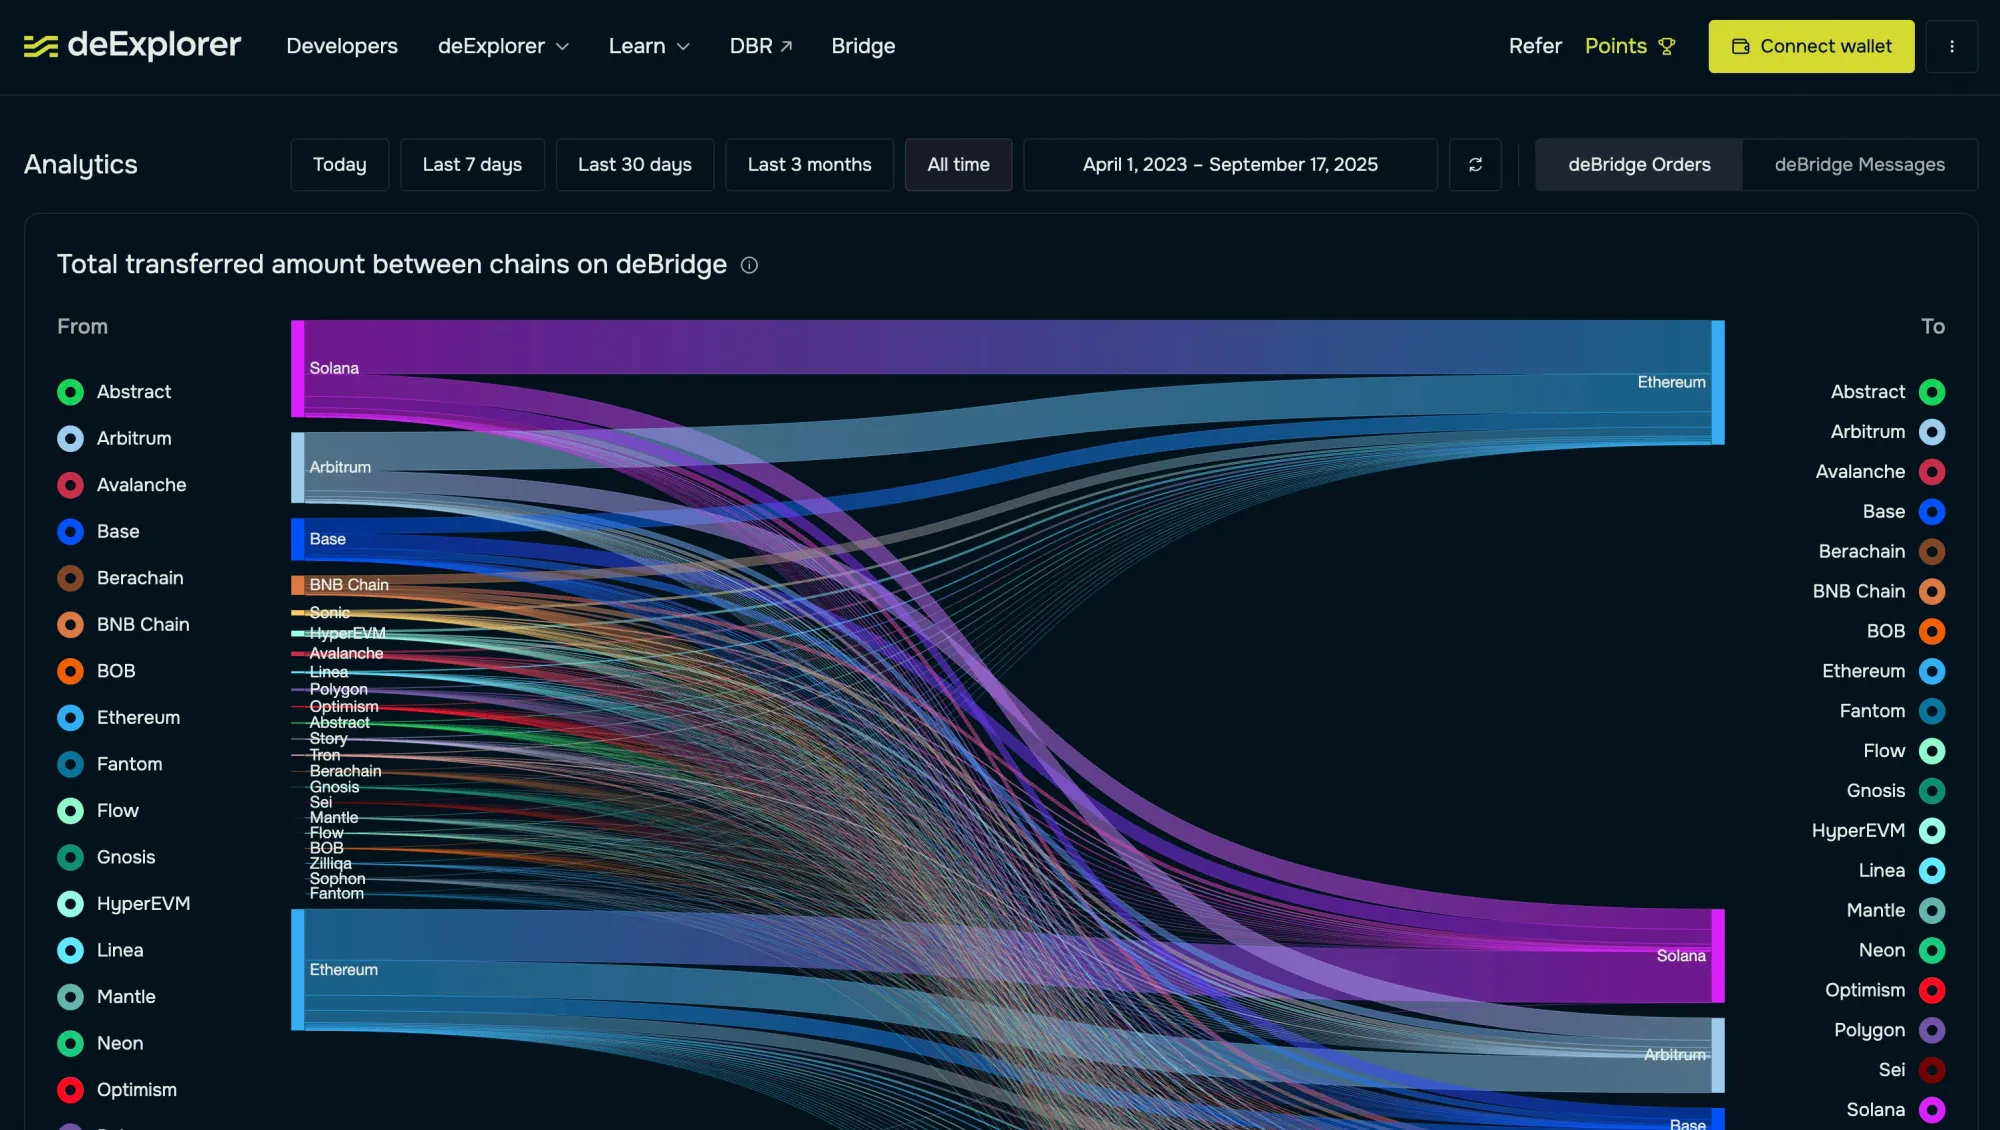This screenshot has height=1130, width=2000.
Task: Toggle Base chain in From legend
Action: click(70, 531)
